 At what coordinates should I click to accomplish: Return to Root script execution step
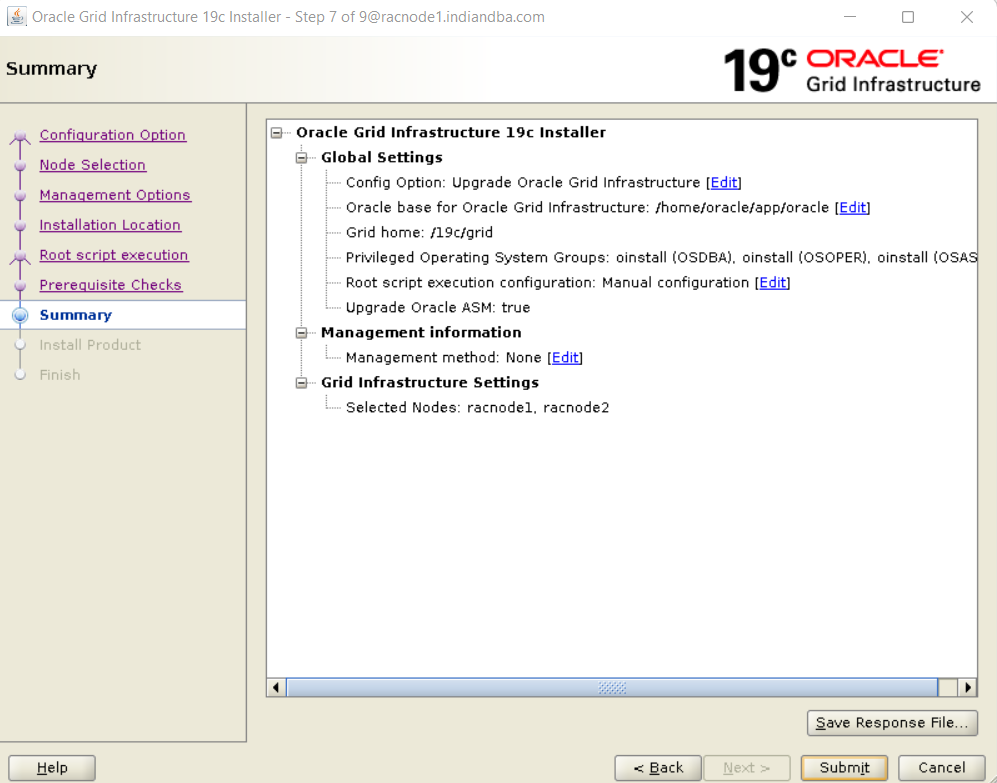pyautogui.click(x=114, y=254)
